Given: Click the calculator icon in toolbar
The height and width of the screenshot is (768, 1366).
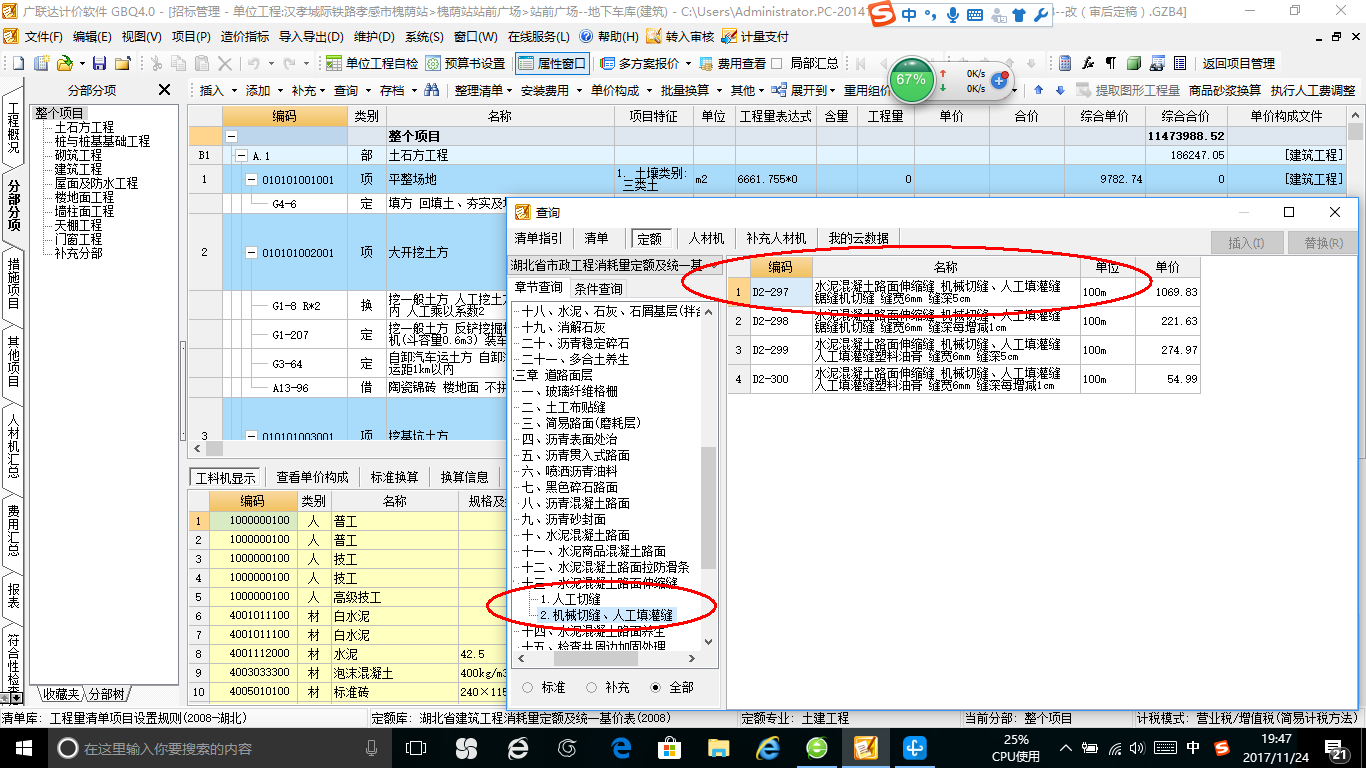Looking at the screenshot, I should click(x=1065, y=63).
